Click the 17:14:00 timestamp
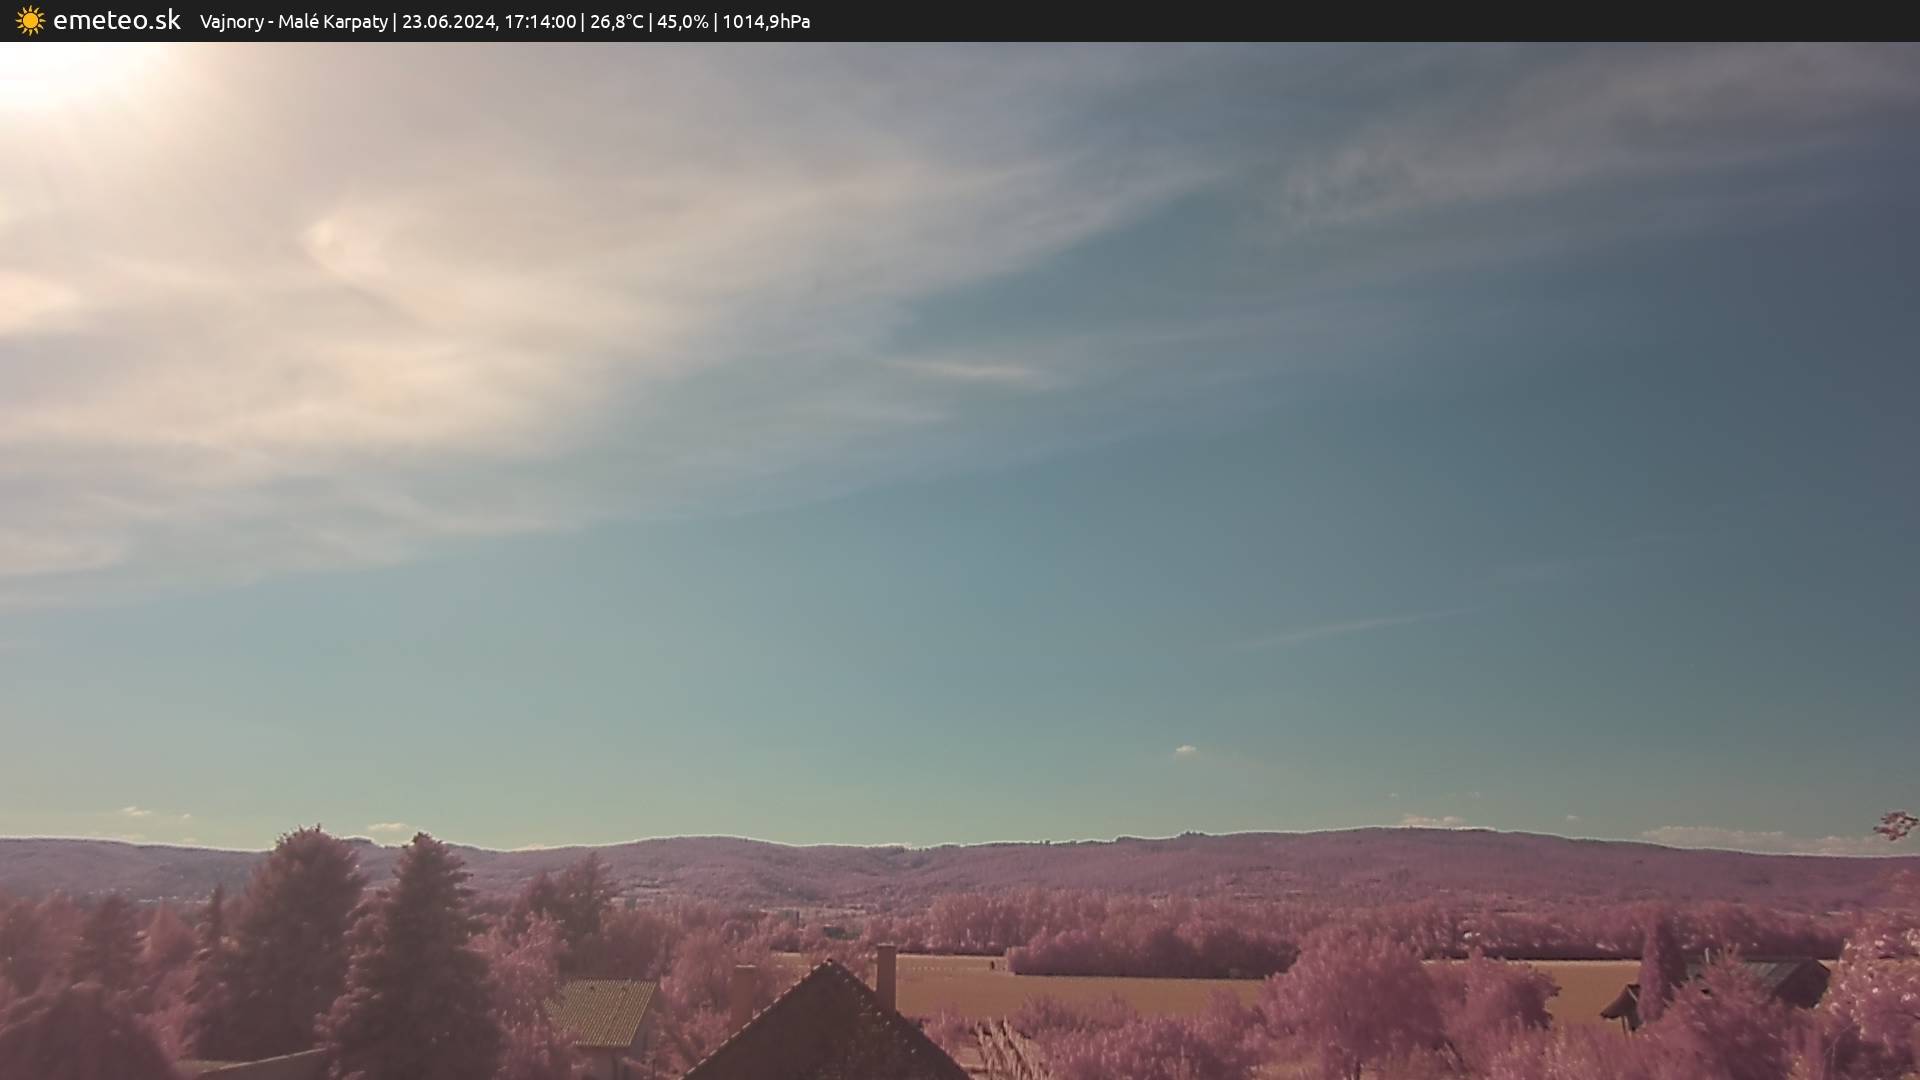The height and width of the screenshot is (1080, 1920). (539, 21)
